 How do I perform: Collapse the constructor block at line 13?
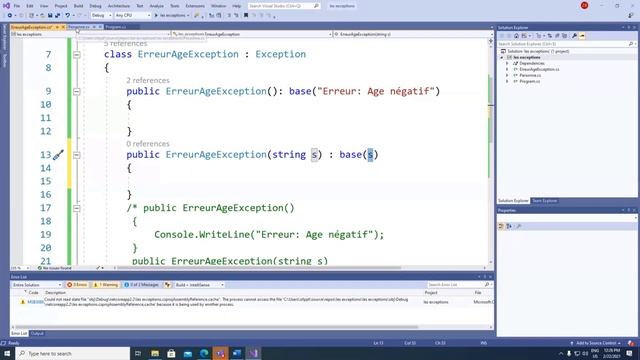coord(77,155)
